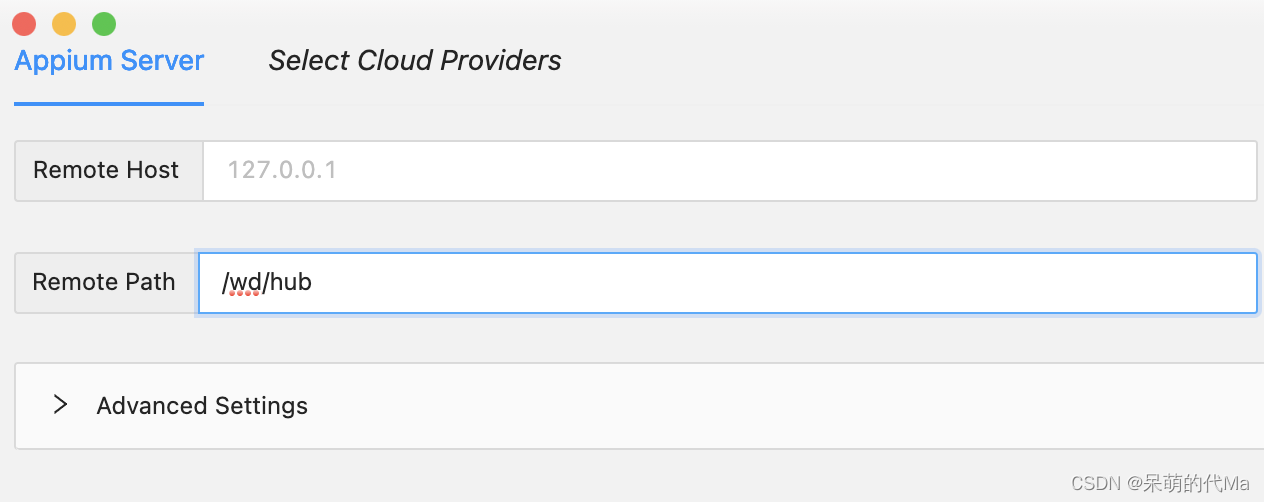
Task: Click the yellow minimize window button
Action: [64, 23]
